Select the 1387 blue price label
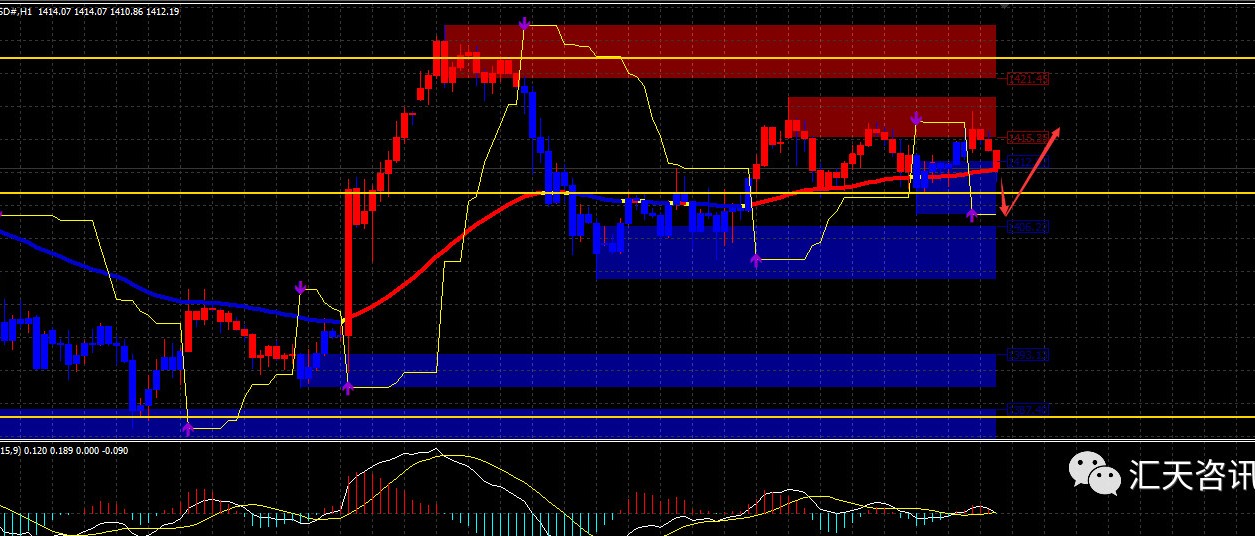 (1028, 408)
